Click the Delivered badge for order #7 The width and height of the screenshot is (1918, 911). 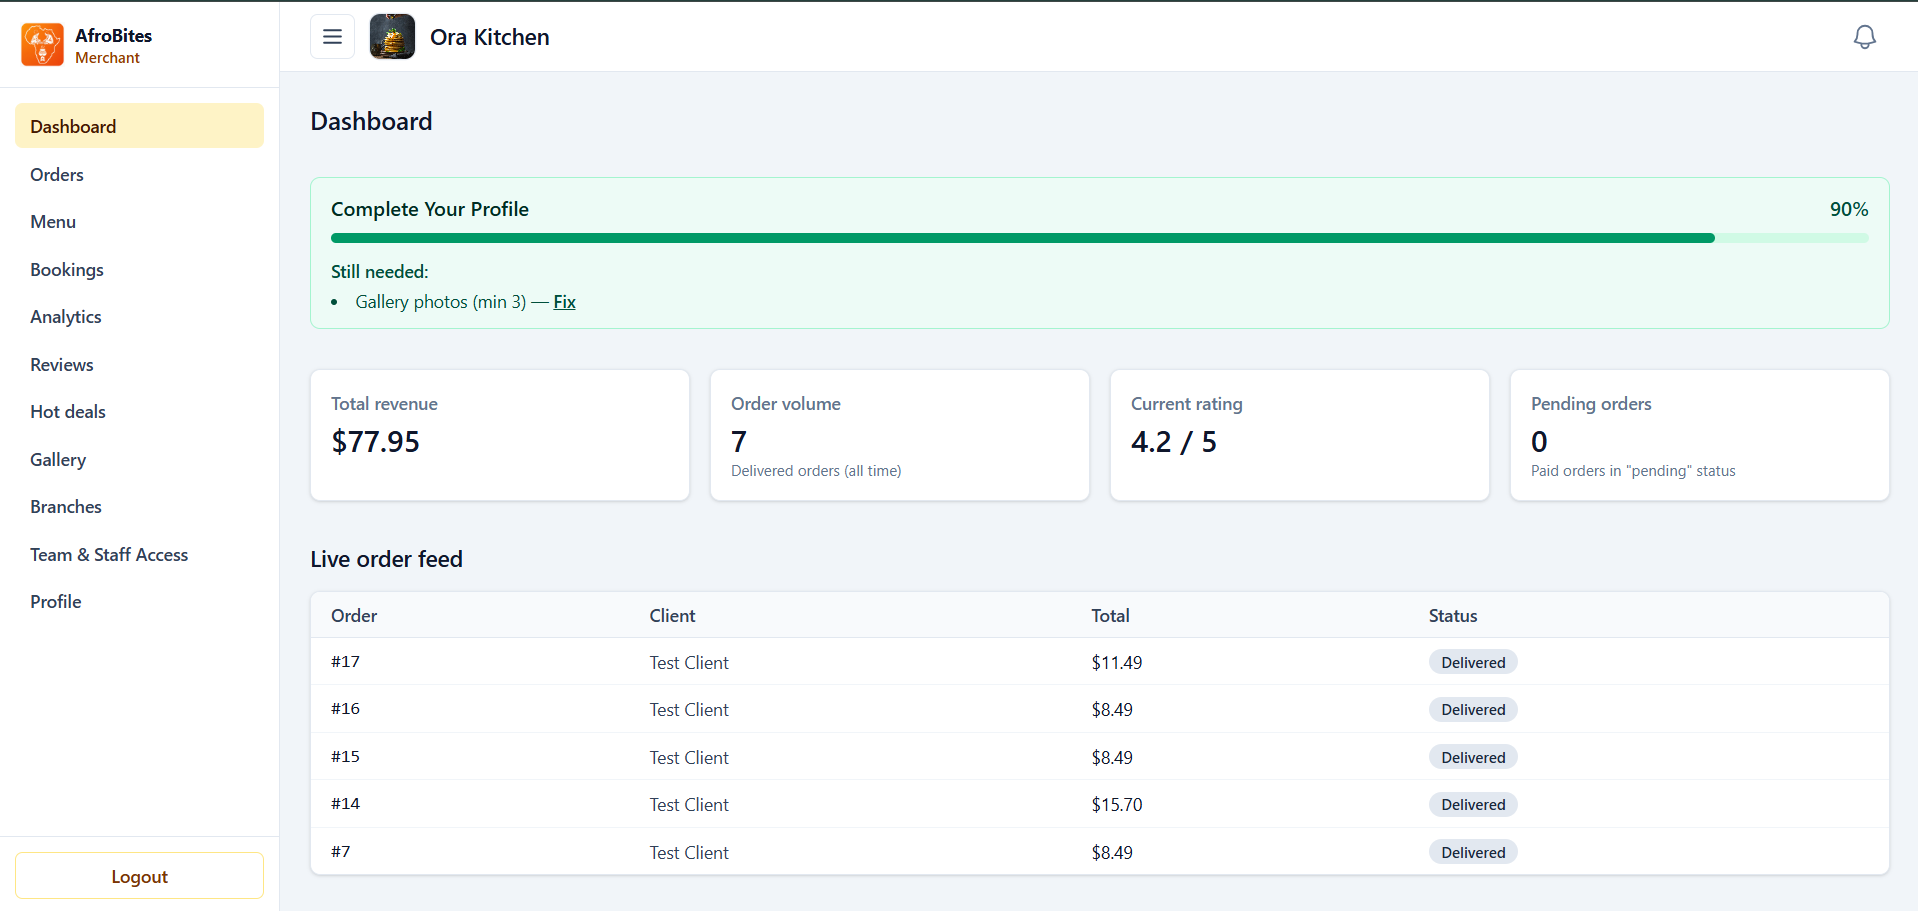coord(1473,852)
